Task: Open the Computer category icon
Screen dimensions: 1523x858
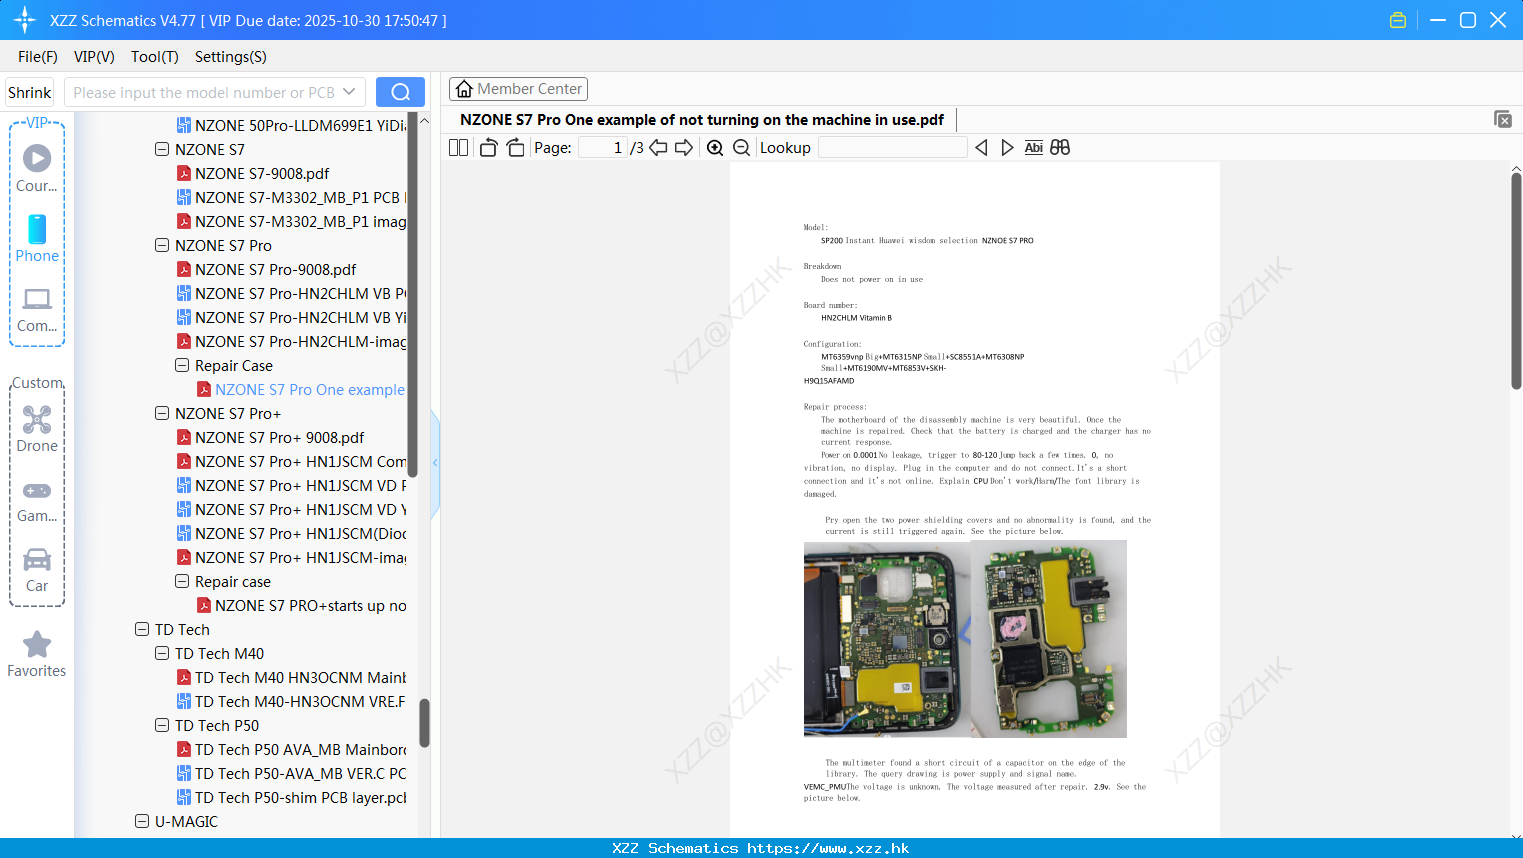Action: 37,309
